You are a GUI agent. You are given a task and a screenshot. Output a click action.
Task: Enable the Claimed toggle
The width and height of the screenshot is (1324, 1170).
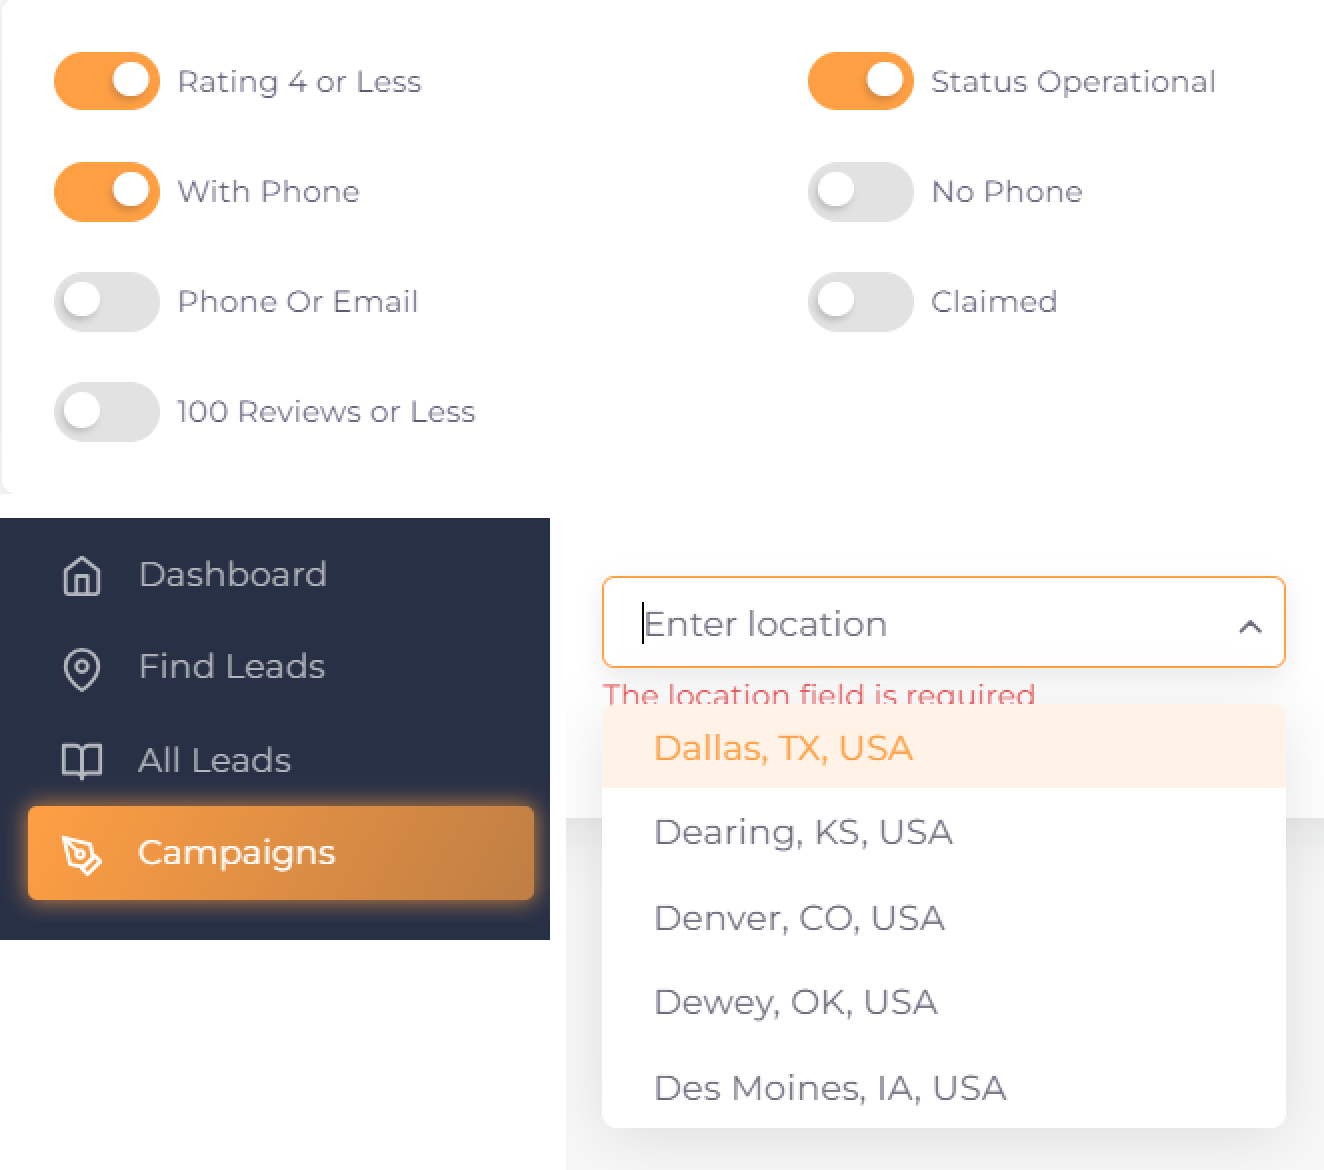860,301
